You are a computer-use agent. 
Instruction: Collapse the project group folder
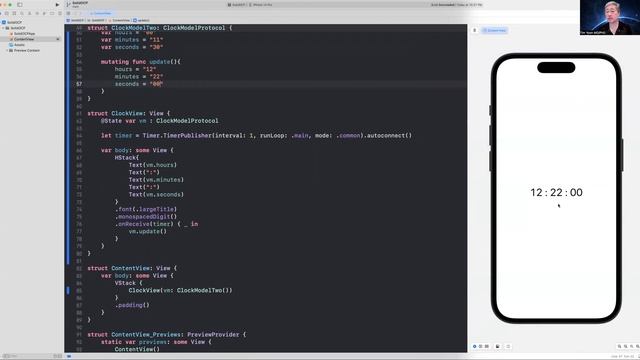pos(3,28)
